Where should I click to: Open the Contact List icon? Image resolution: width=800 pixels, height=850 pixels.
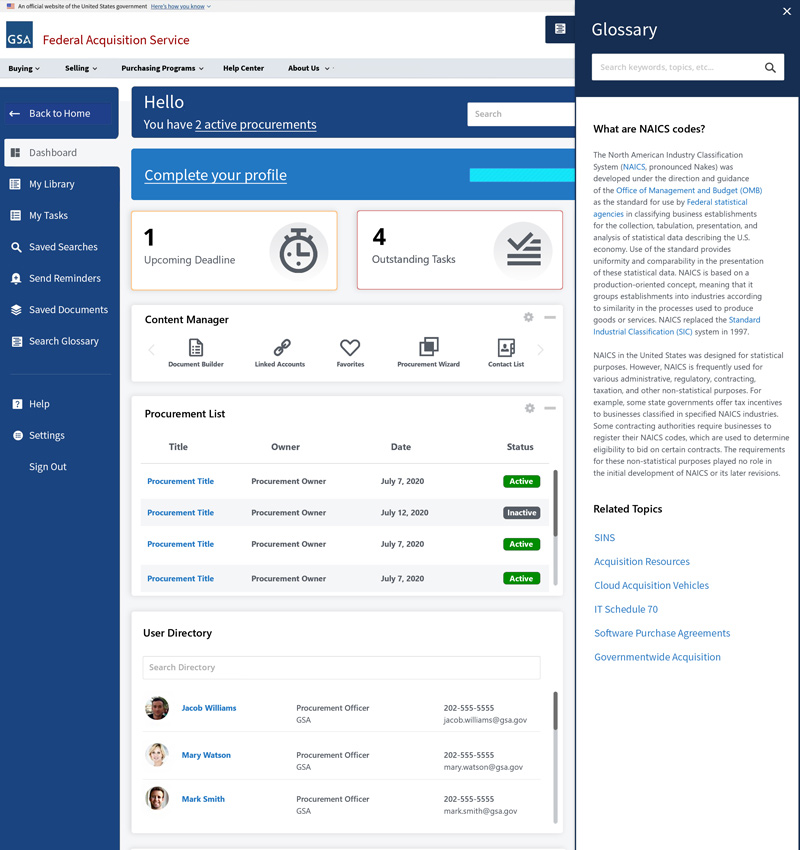pyautogui.click(x=506, y=348)
